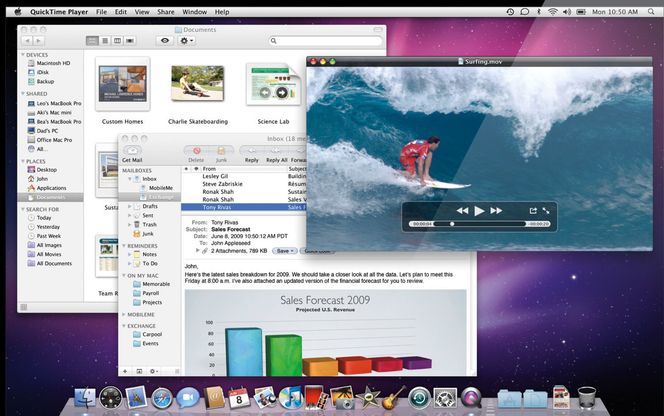The height and width of the screenshot is (416, 664).
Task: Launch iTunes from the Dock
Action: (290, 398)
